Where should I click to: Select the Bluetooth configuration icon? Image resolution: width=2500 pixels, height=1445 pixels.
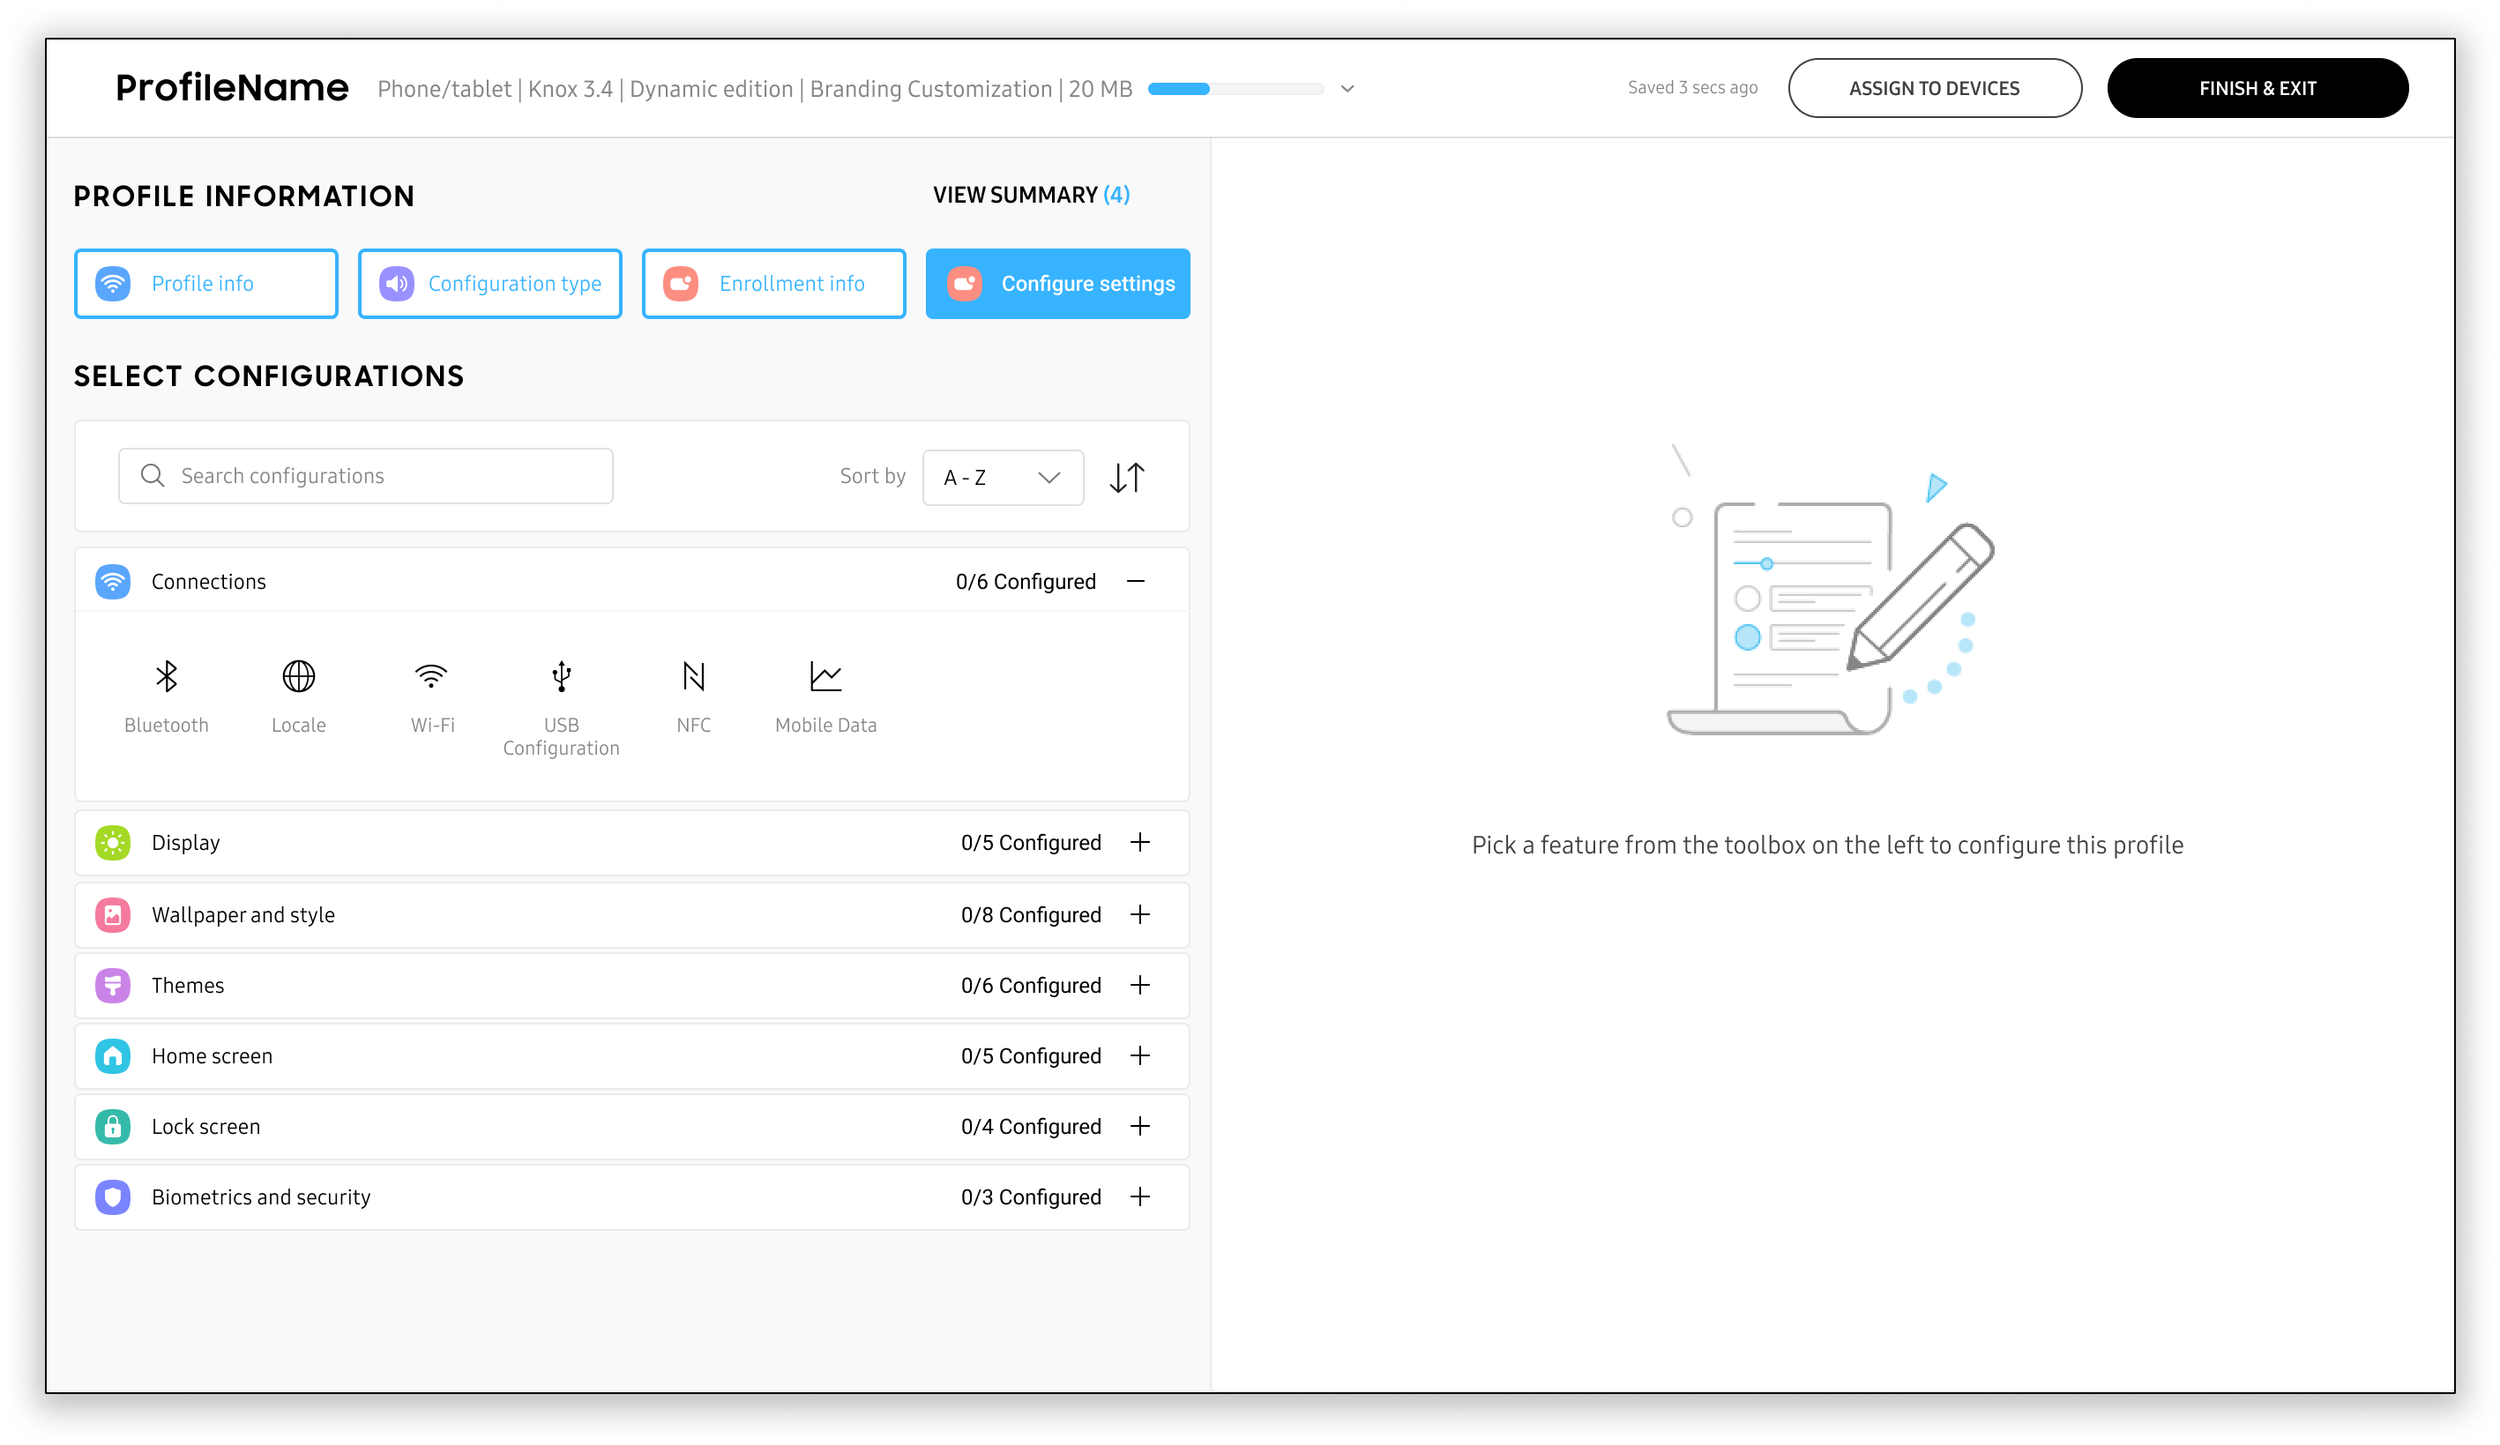(x=166, y=677)
